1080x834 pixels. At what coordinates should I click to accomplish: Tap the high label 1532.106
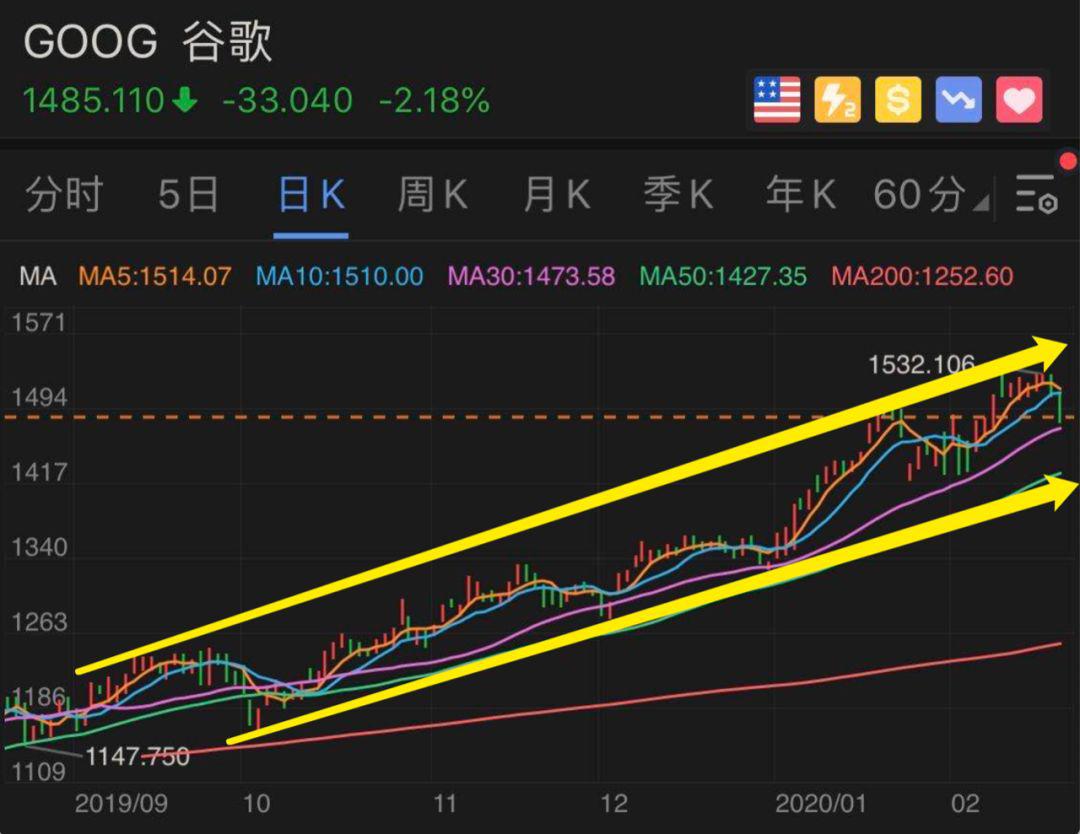pyautogui.click(x=922, y=364)
